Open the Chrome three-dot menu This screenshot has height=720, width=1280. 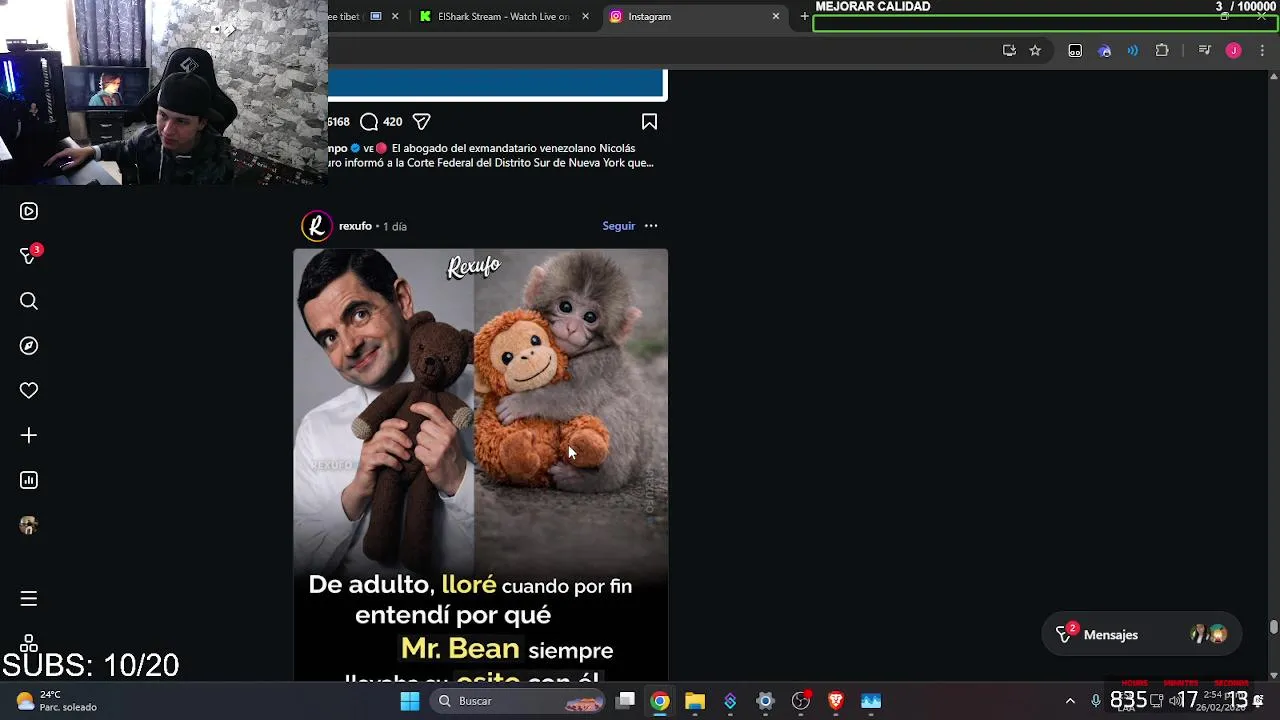coord(1262,50)
